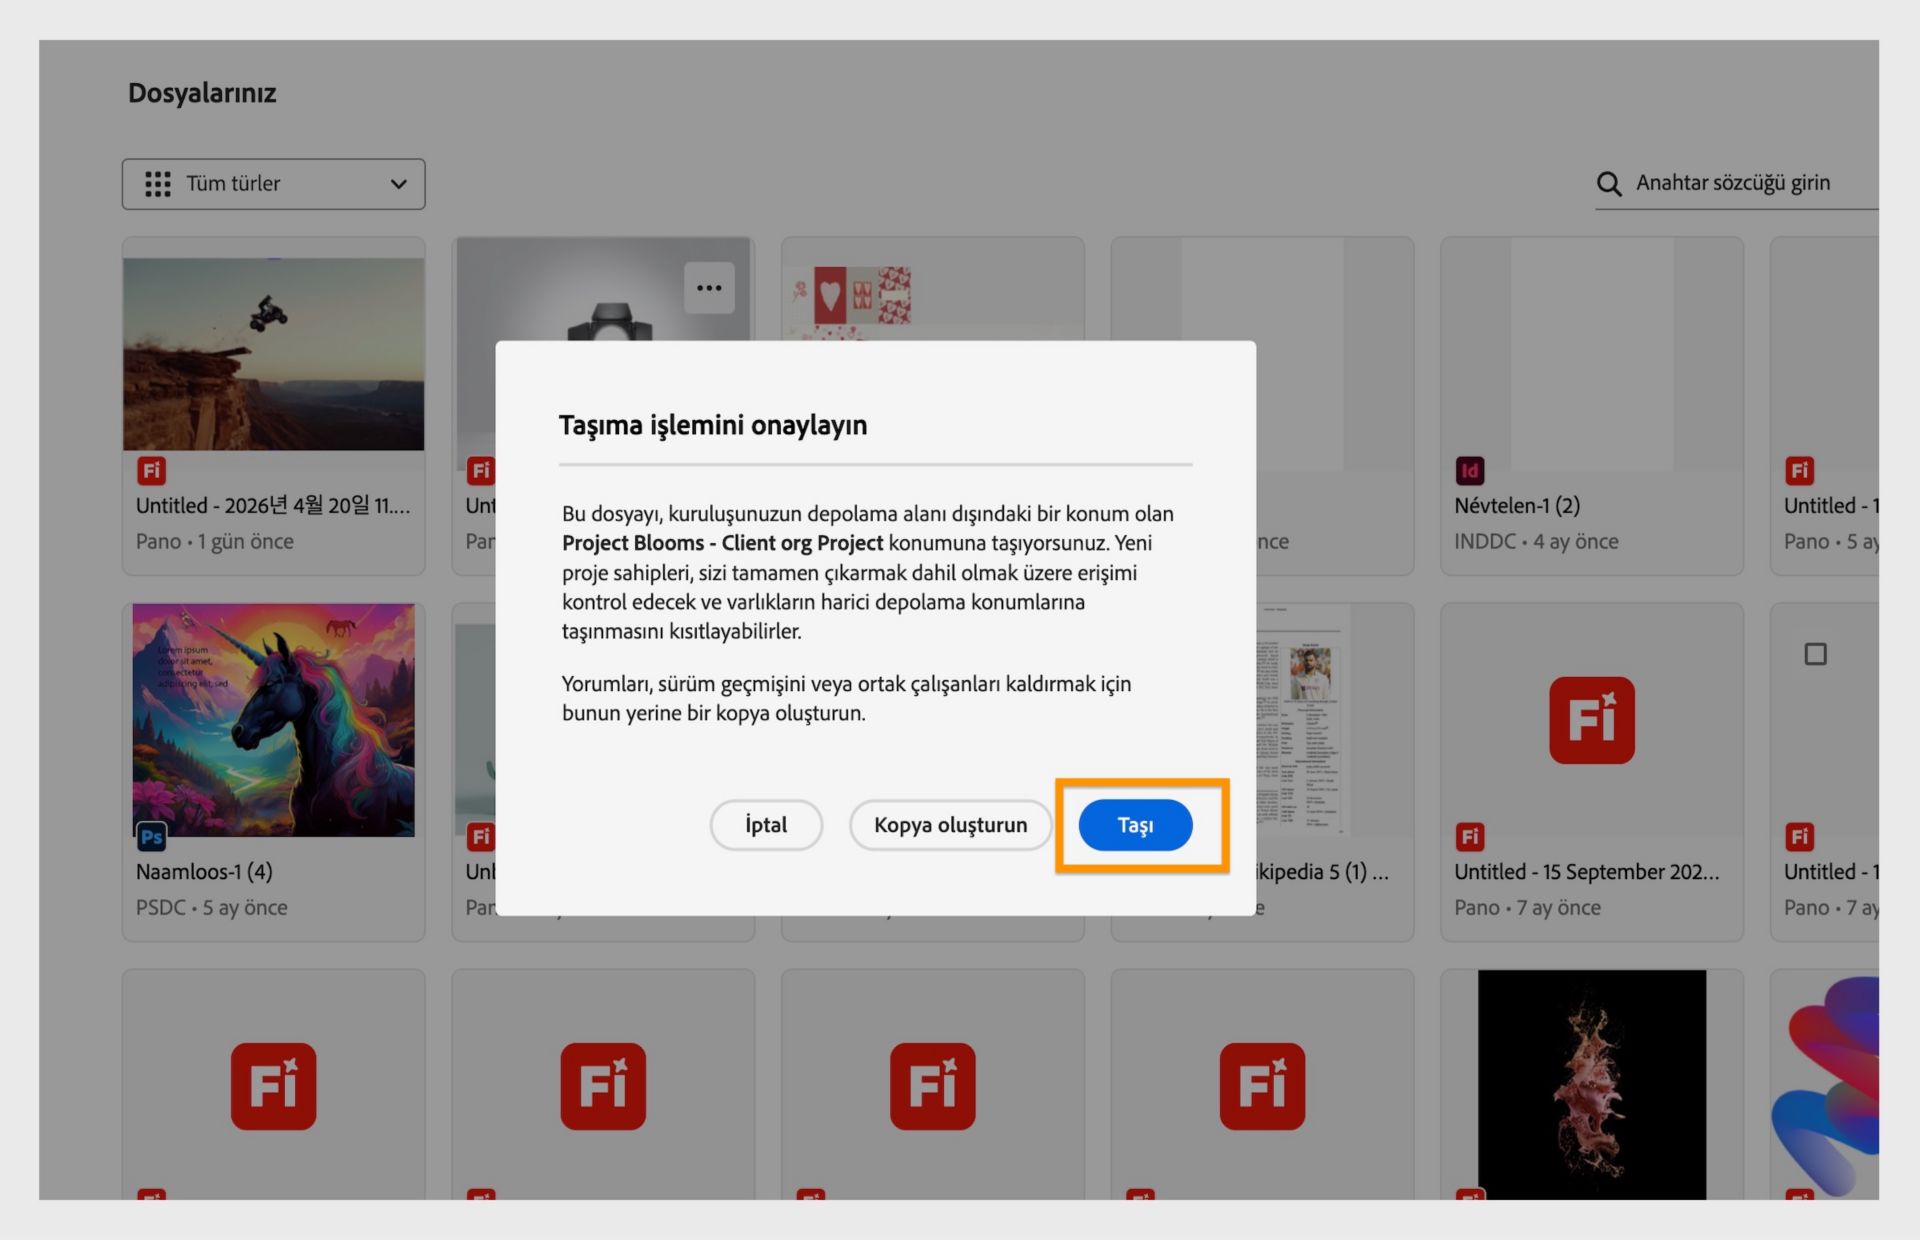Click the PSDC • 5 ay önce label
The height and width of the screenshot is (1240, 1920).
click(212, 908)
